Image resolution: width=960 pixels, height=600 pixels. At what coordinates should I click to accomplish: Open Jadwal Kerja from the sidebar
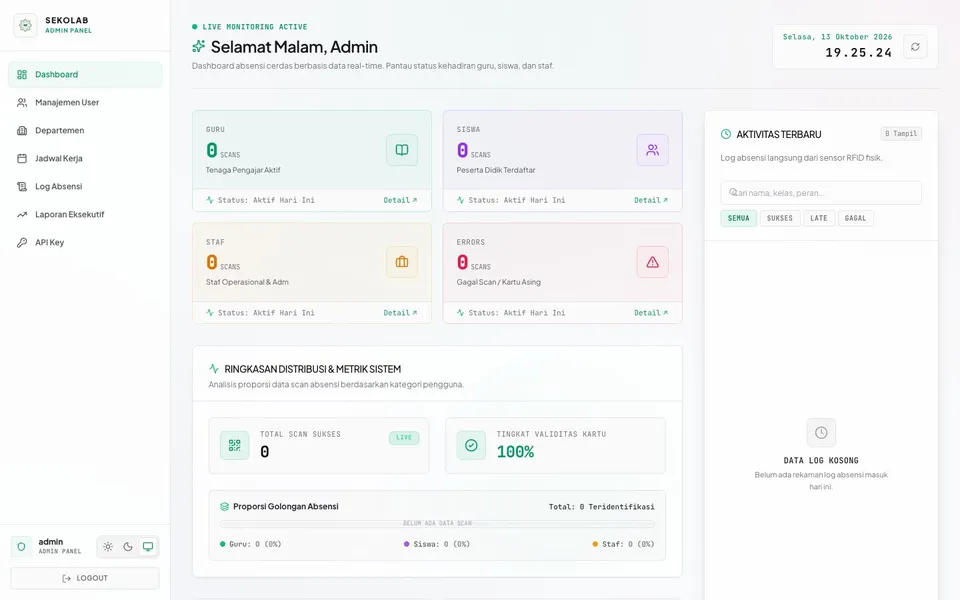coord(85,159)
